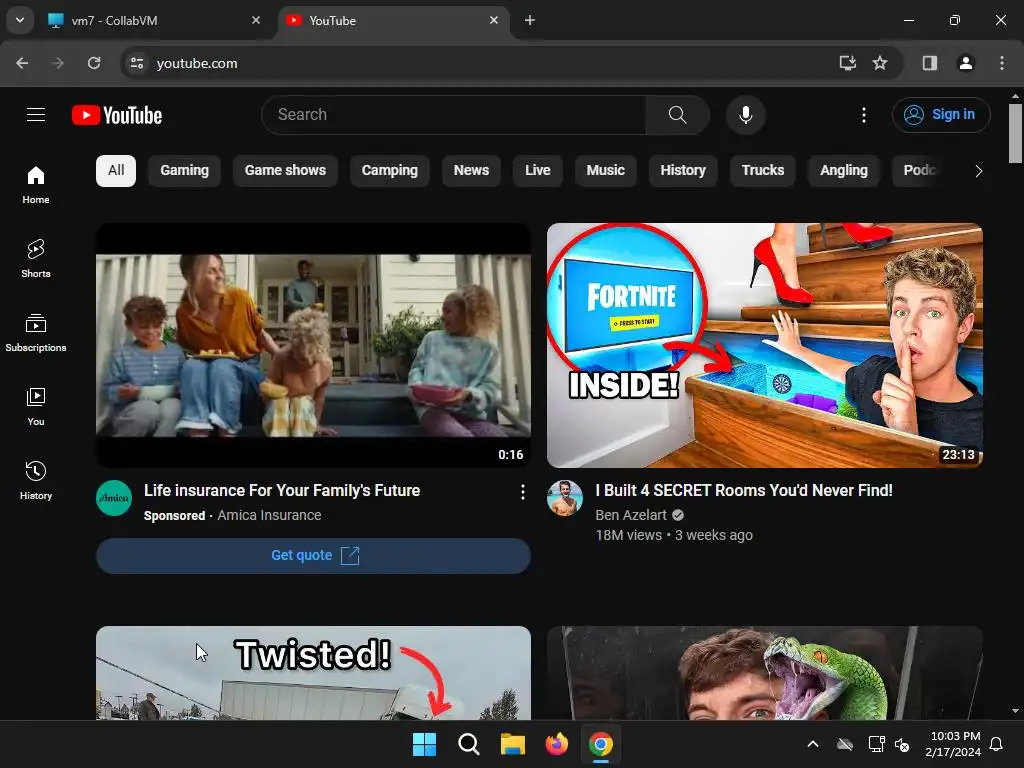Play the family porch ad thumbnail
The image size is (1024, 768).
[313, 345]
